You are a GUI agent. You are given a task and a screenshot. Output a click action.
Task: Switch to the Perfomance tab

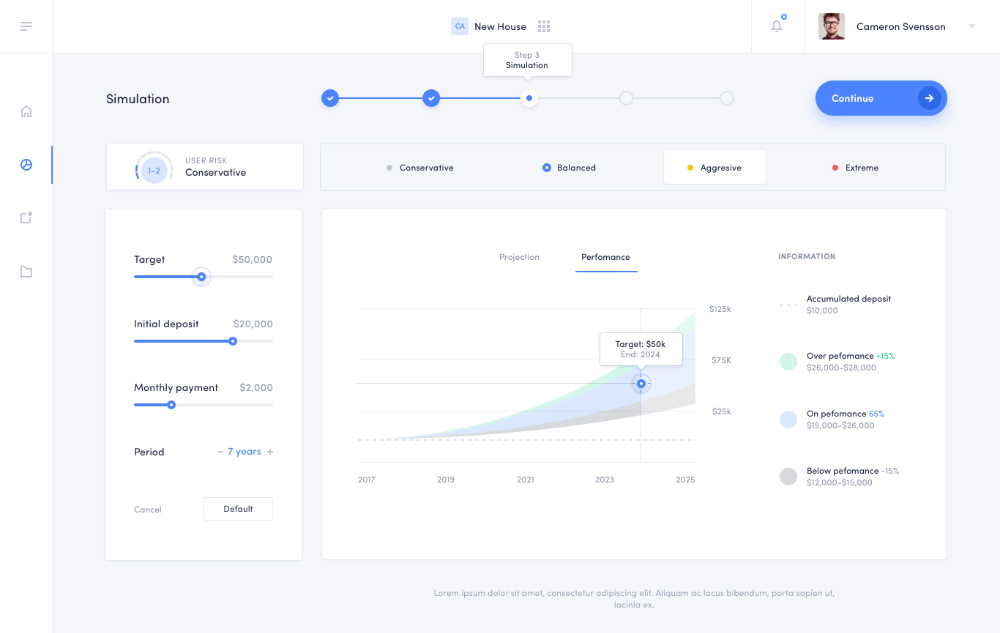(x=605, y=258)
